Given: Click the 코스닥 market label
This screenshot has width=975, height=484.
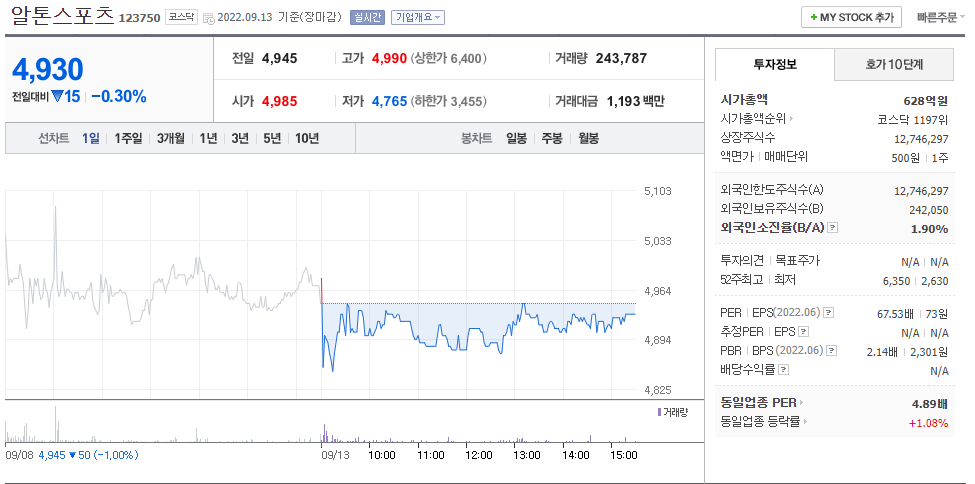Looking at the screenshot, I should pos(182,17).
